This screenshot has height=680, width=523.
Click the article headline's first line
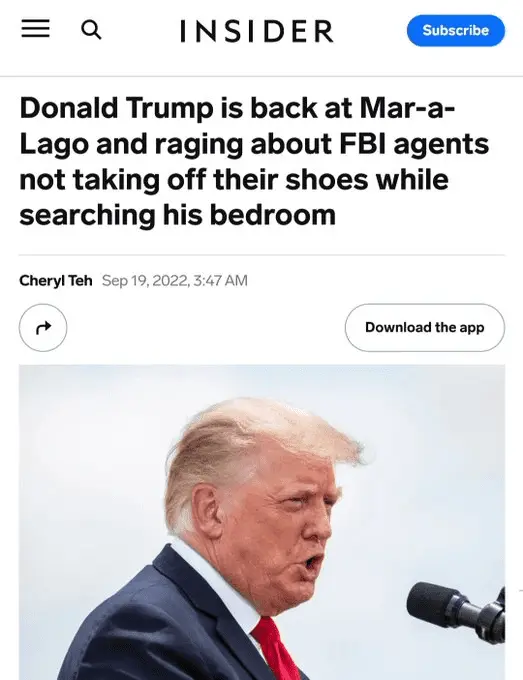[237, 108]
